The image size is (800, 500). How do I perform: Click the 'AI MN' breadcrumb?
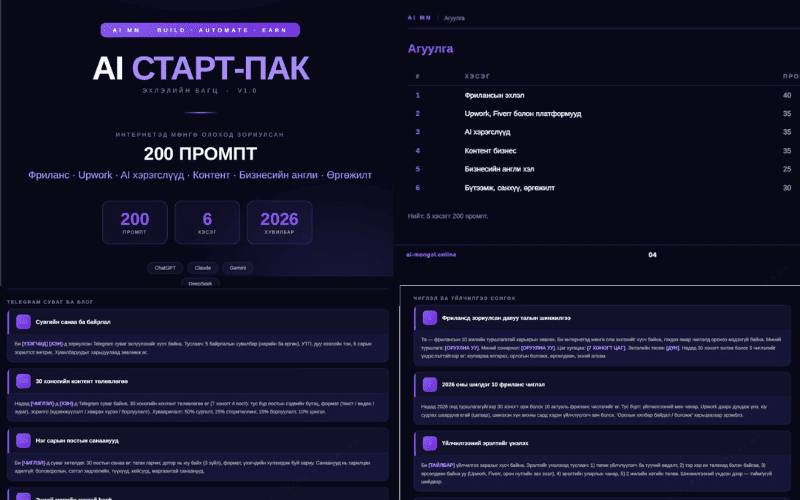[x=419, y=18]
